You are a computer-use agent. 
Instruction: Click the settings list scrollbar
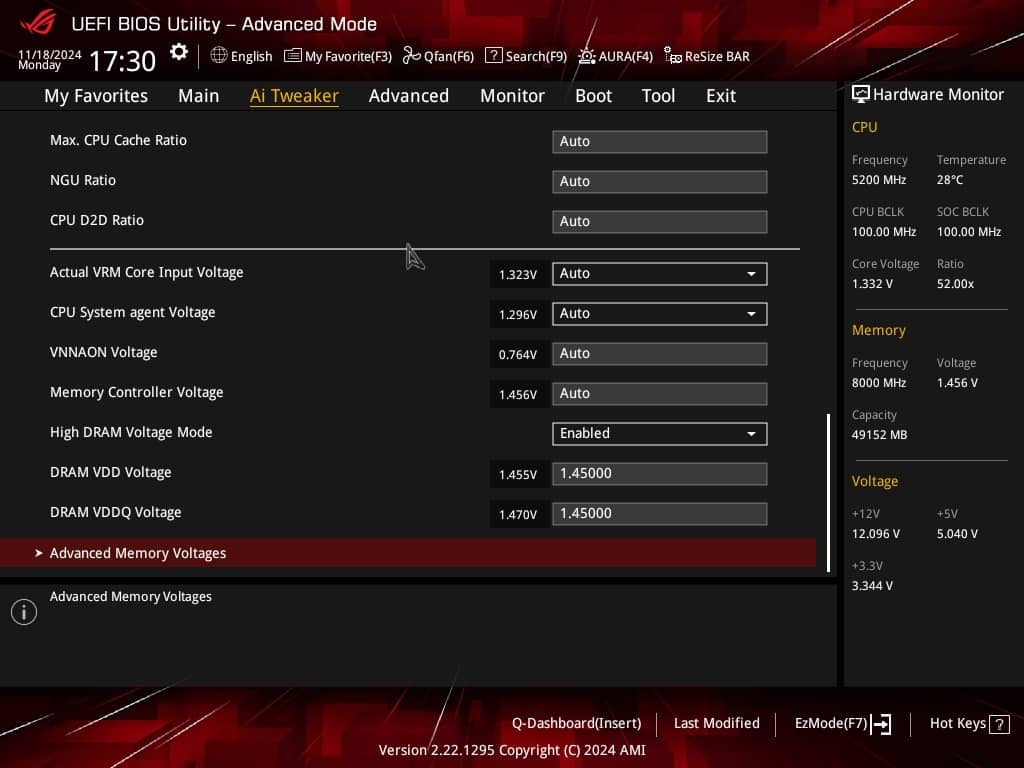point(828,493)
